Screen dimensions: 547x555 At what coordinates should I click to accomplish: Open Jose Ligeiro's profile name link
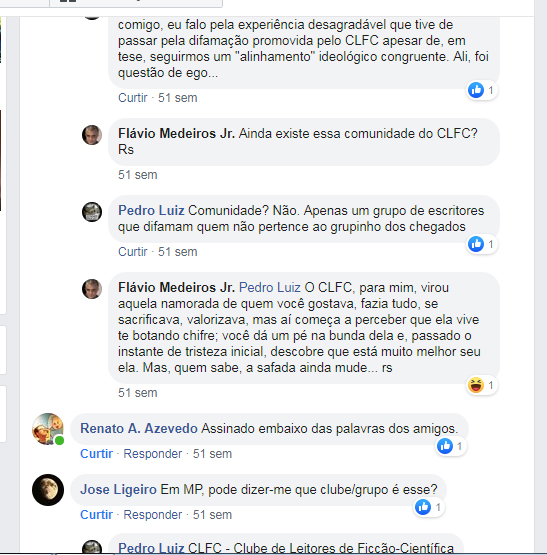(x=118, y=490)
